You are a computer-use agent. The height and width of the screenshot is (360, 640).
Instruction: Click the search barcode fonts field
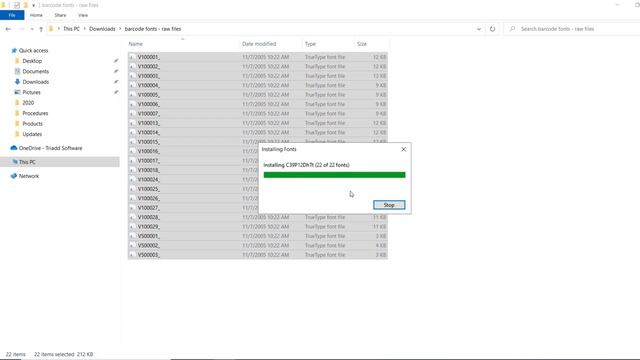pyautogui.click(x=571, y=29)
